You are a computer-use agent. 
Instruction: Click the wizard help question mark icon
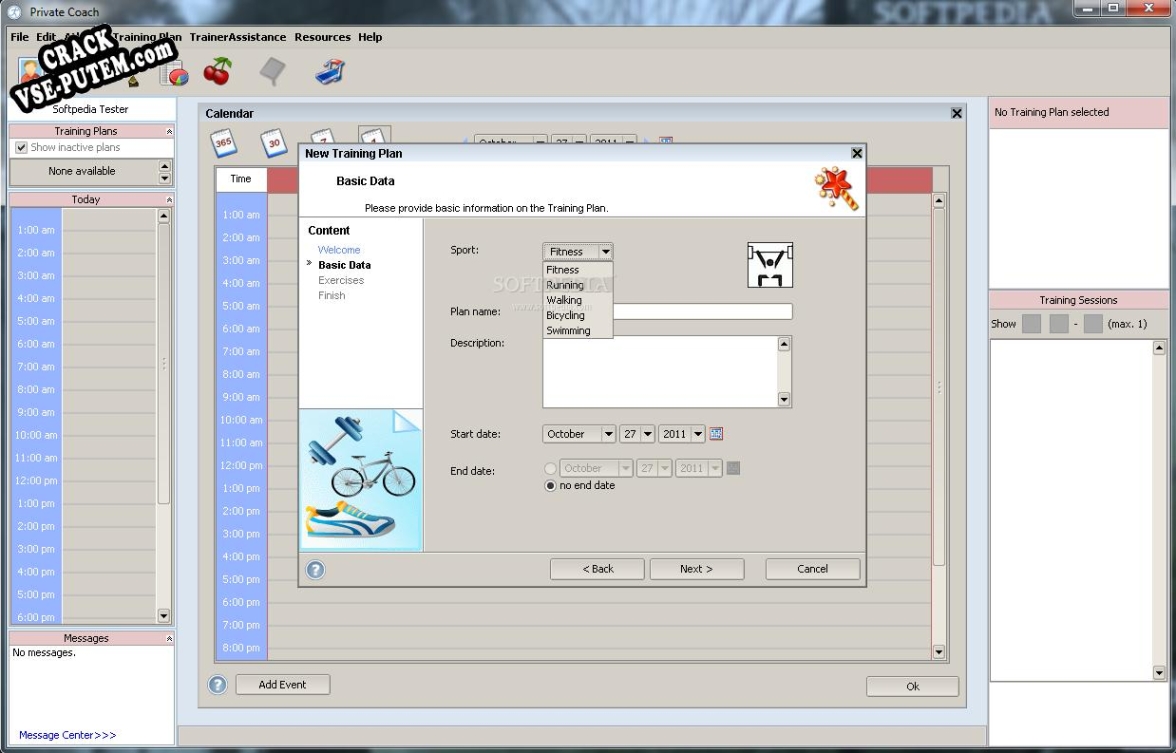[316, 569]
